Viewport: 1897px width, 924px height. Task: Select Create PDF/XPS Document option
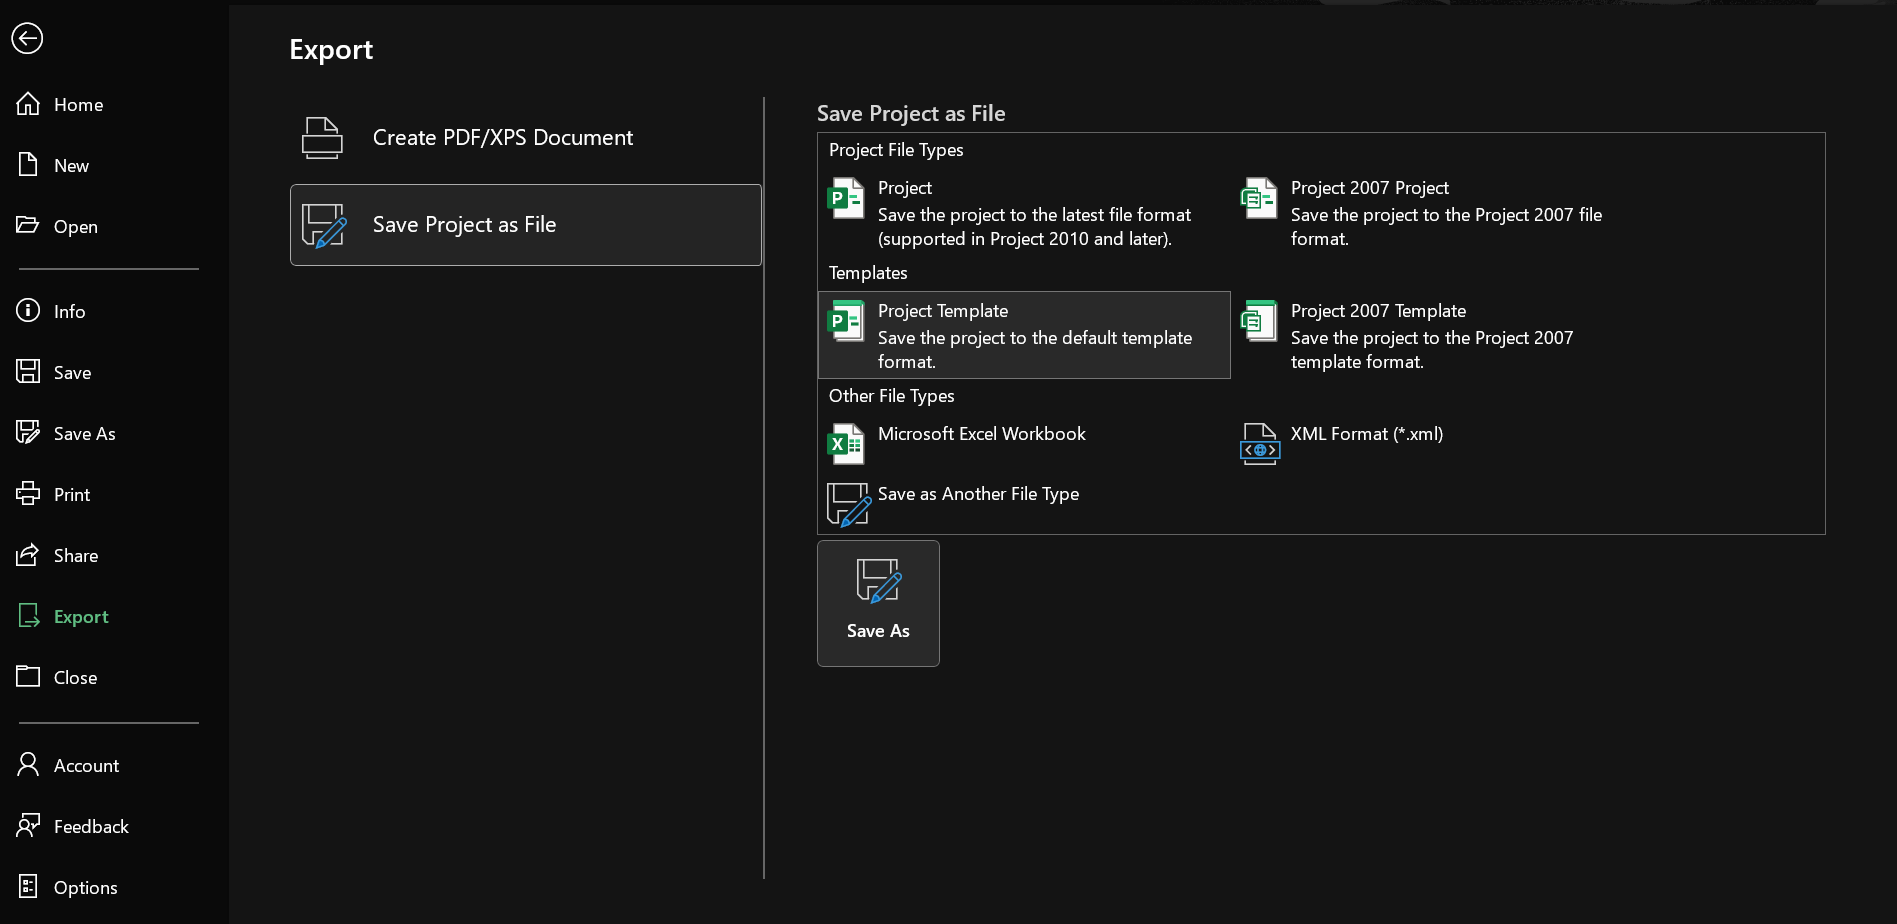526,138
